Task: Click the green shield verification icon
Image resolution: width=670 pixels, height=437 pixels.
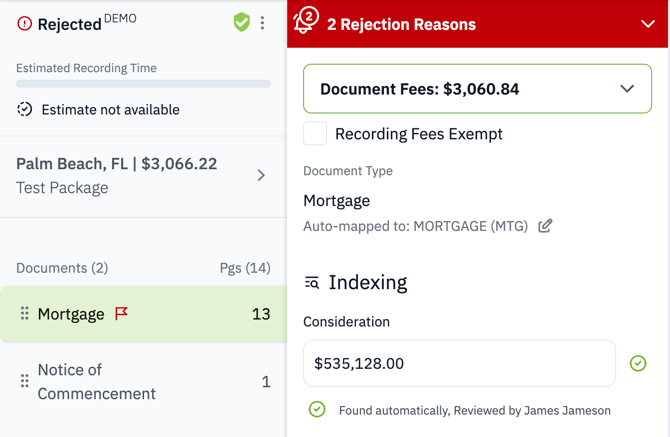Action: 241,22
